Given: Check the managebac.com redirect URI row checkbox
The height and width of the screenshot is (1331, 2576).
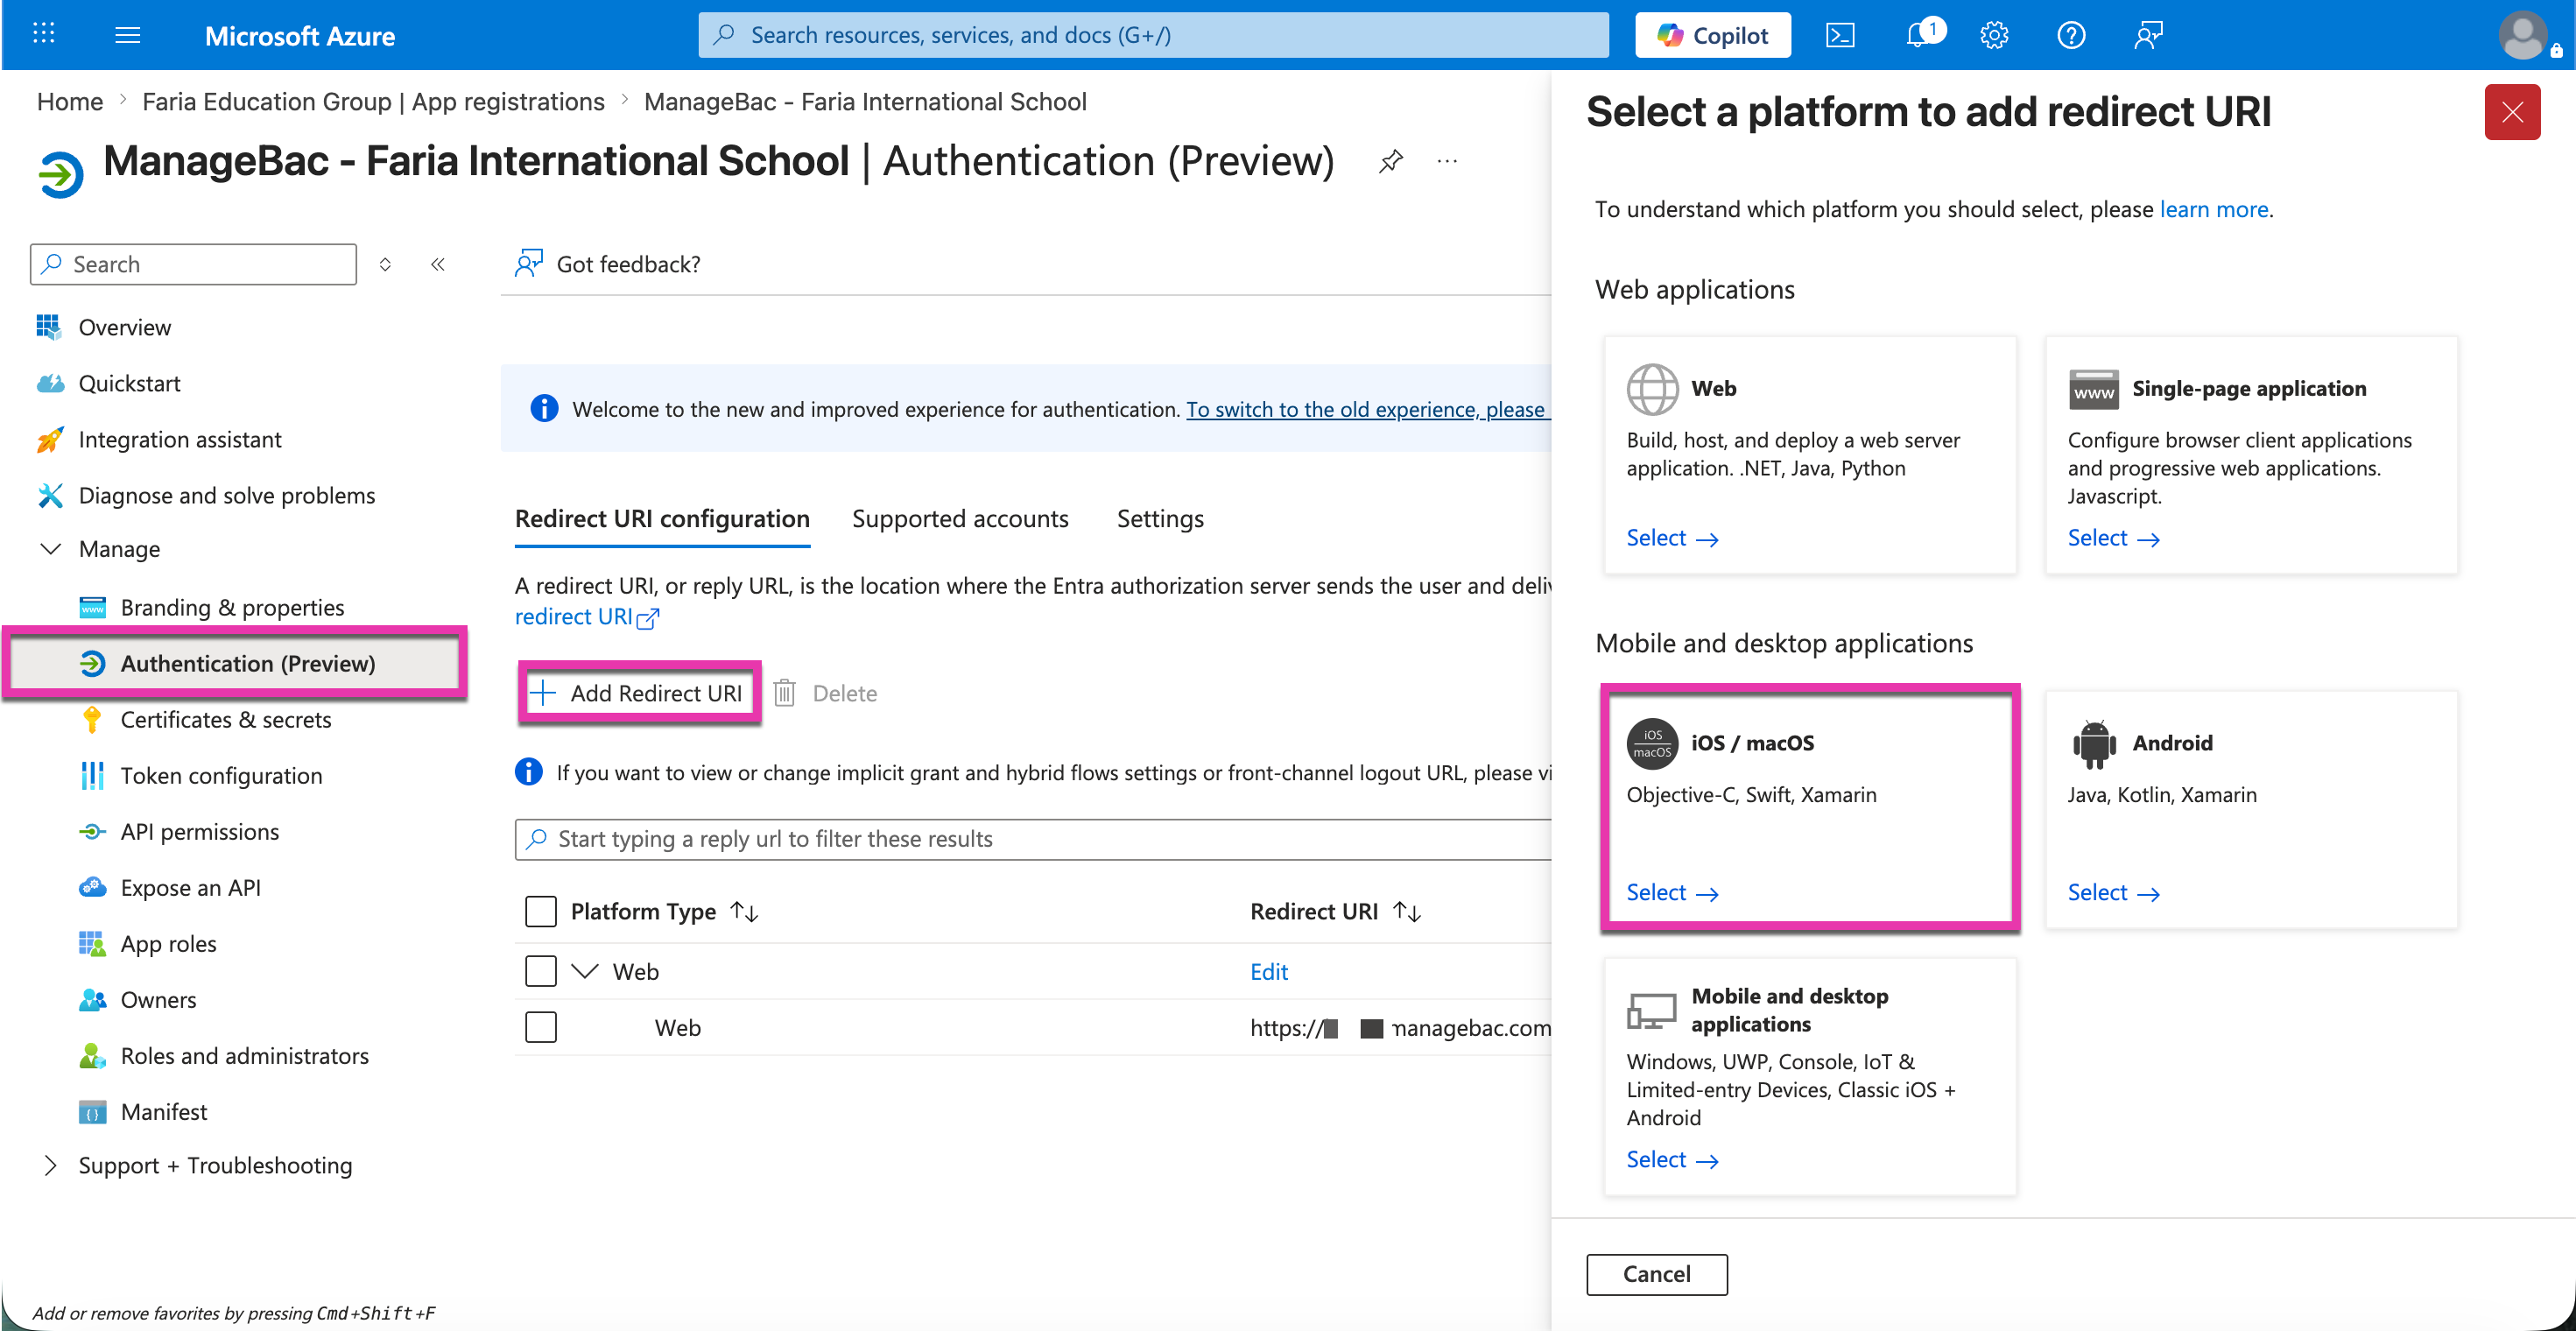Looking at the screenshot, I should [541, 1027].
